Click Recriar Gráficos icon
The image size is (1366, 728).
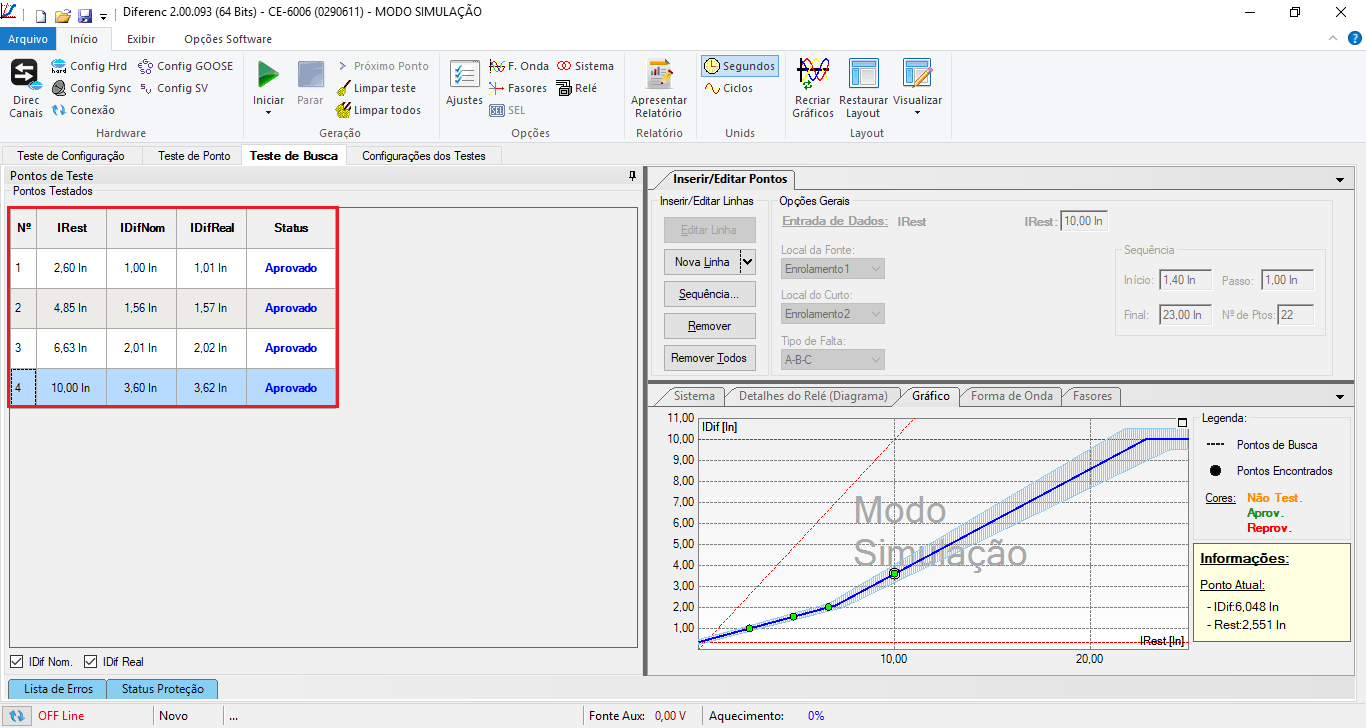click(812, 75)
